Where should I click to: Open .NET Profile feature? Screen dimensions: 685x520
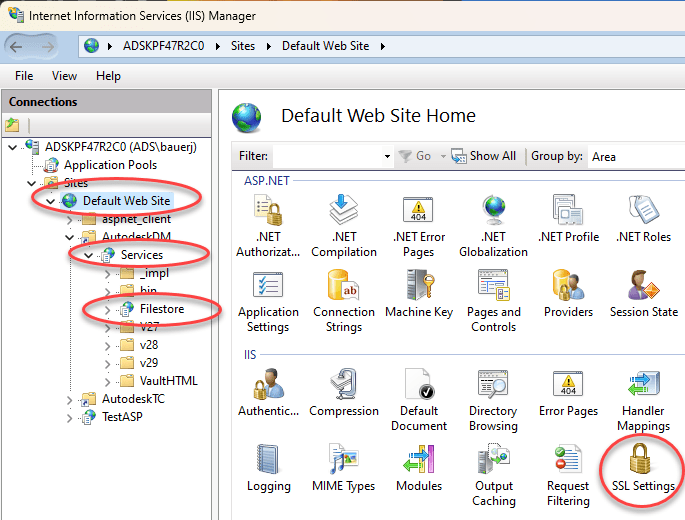pyautogui.click(x=568, y=218)
